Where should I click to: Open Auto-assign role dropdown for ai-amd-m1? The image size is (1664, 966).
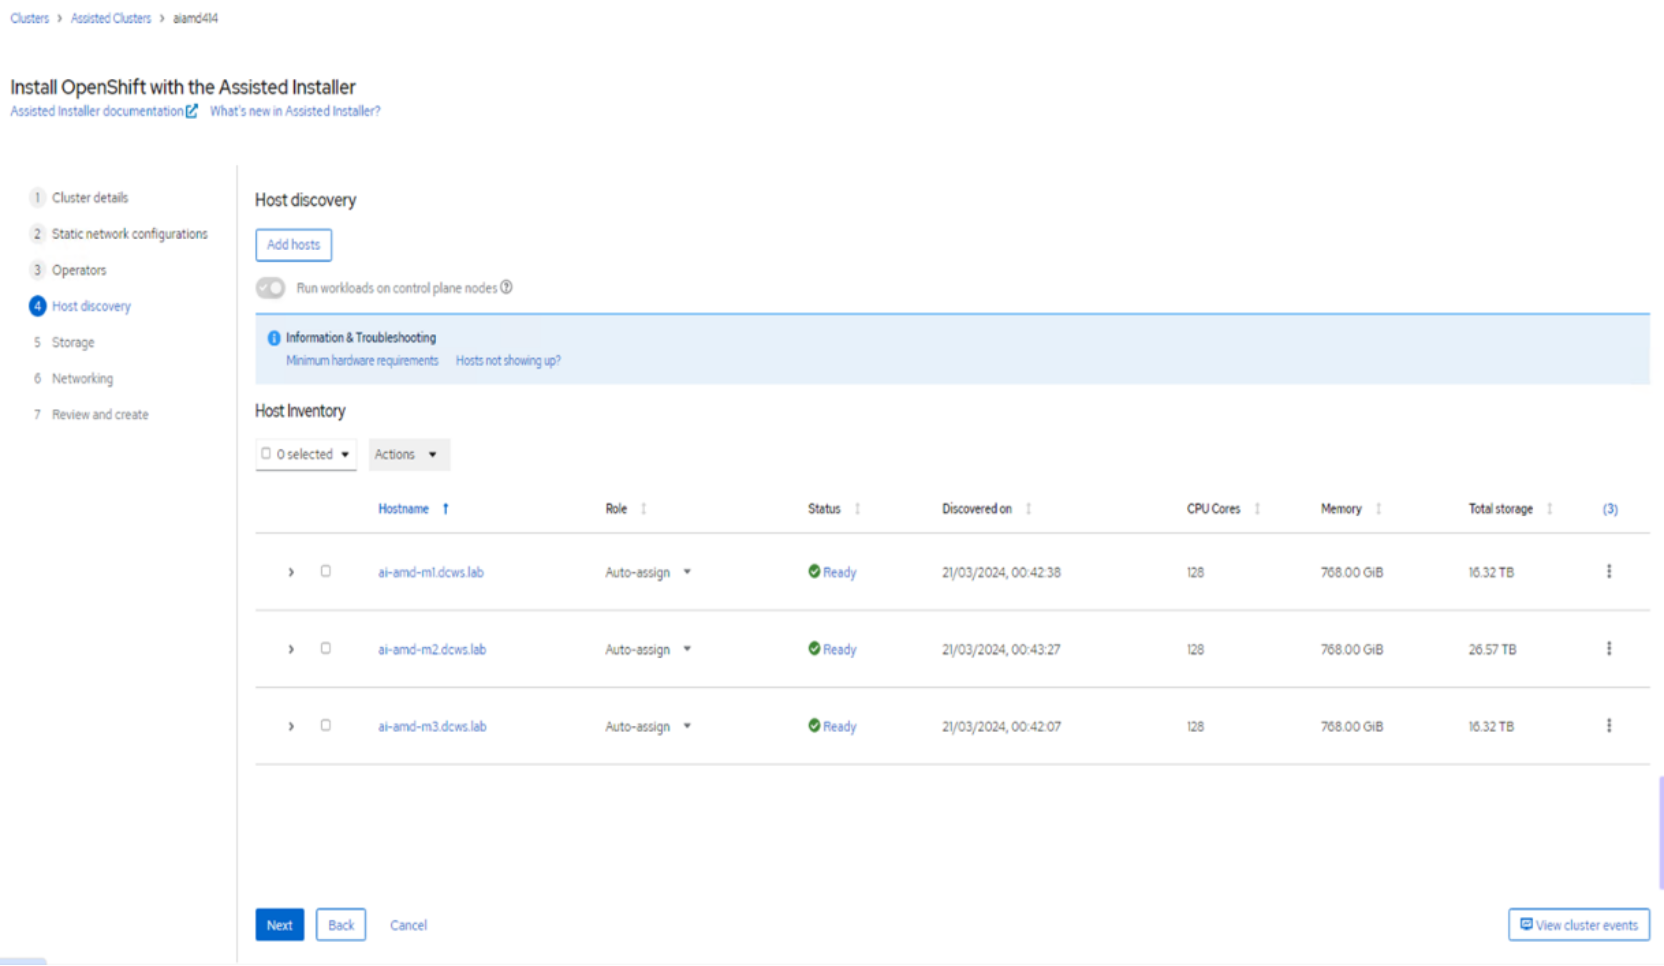[x=648, y=572]
